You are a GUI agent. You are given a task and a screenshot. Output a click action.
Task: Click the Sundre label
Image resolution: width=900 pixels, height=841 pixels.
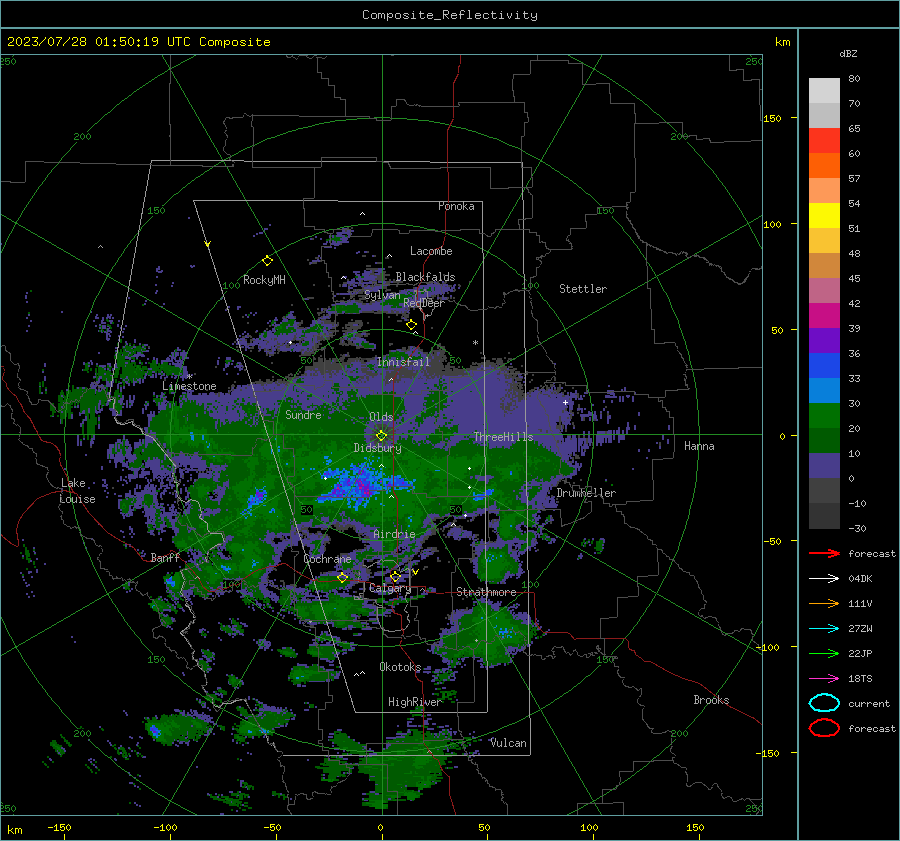click(x=303, y=415)
